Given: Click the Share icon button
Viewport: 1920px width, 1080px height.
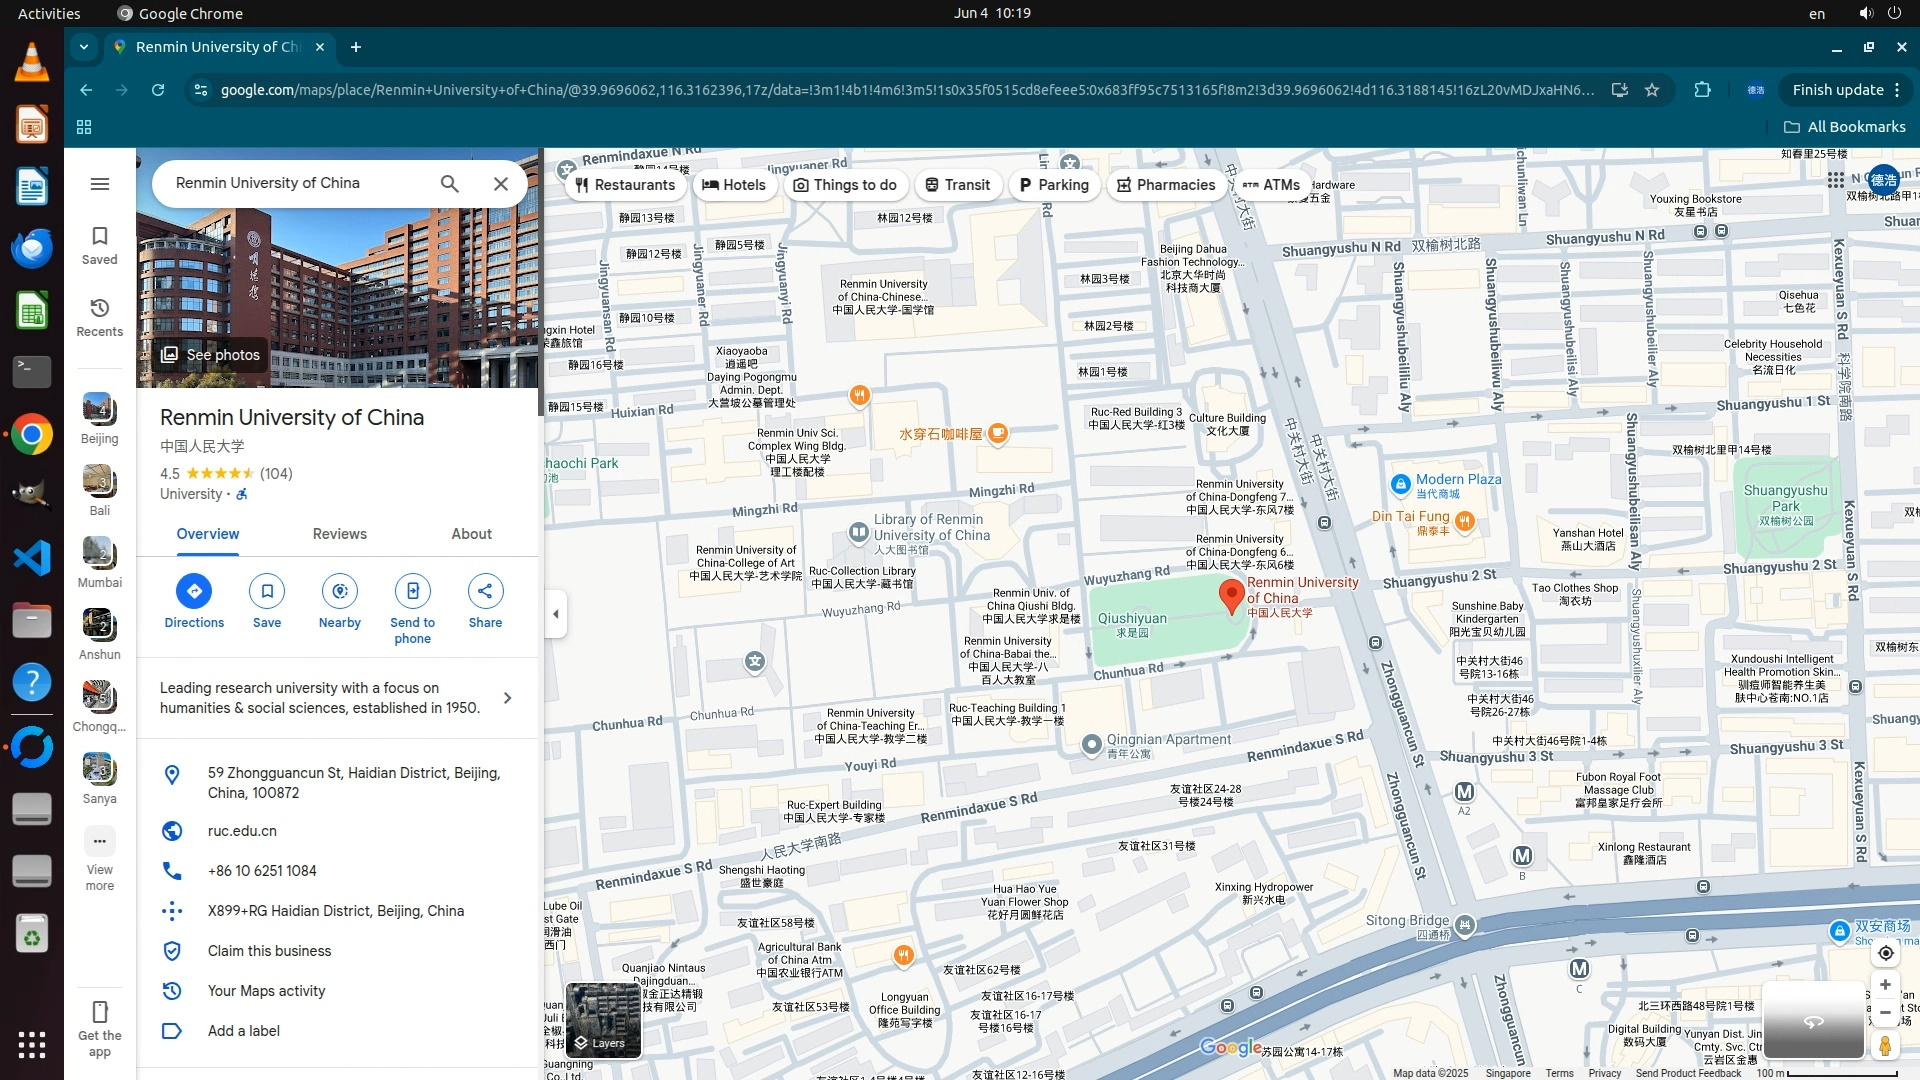Looking at the screenshot, I should (485, 591).
